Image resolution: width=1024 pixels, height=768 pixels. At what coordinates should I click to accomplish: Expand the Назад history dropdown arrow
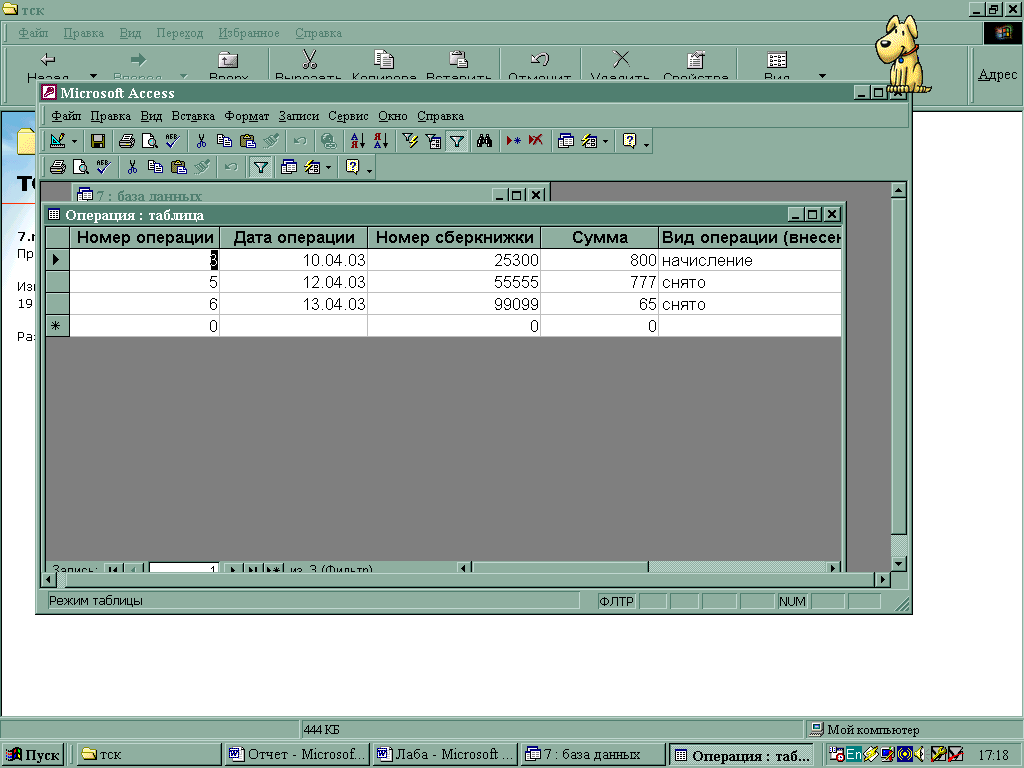(94, 76)
